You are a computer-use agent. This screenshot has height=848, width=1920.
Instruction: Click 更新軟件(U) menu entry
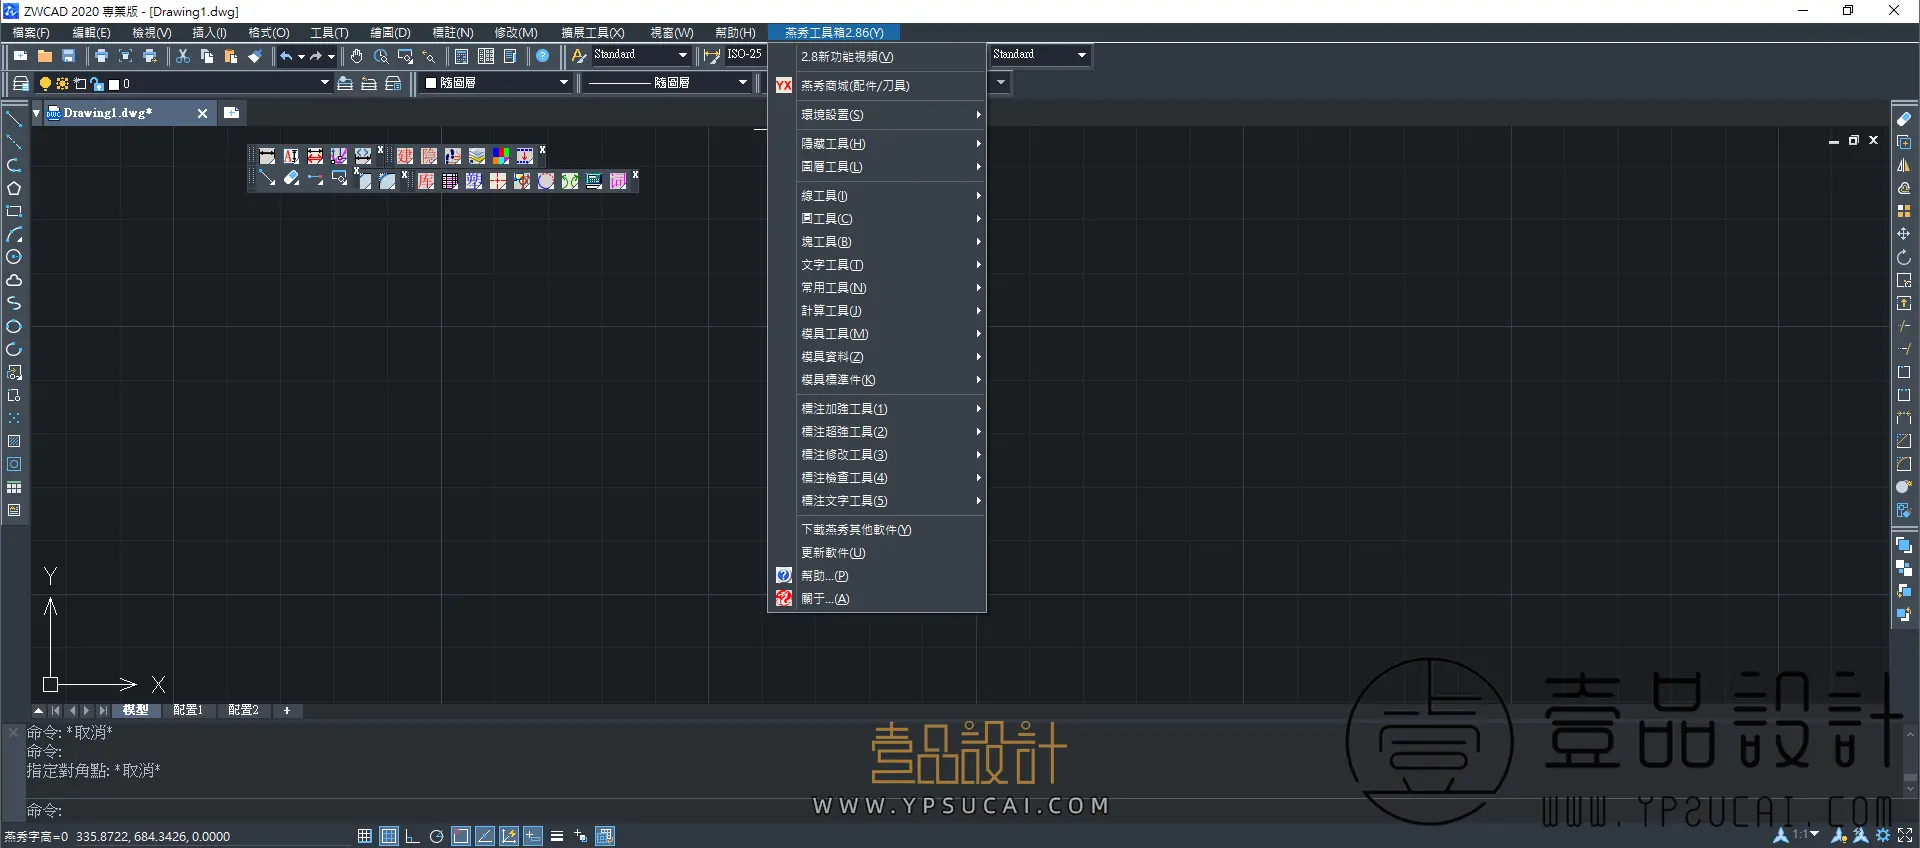pyautogui.click(x=877, y=553)
